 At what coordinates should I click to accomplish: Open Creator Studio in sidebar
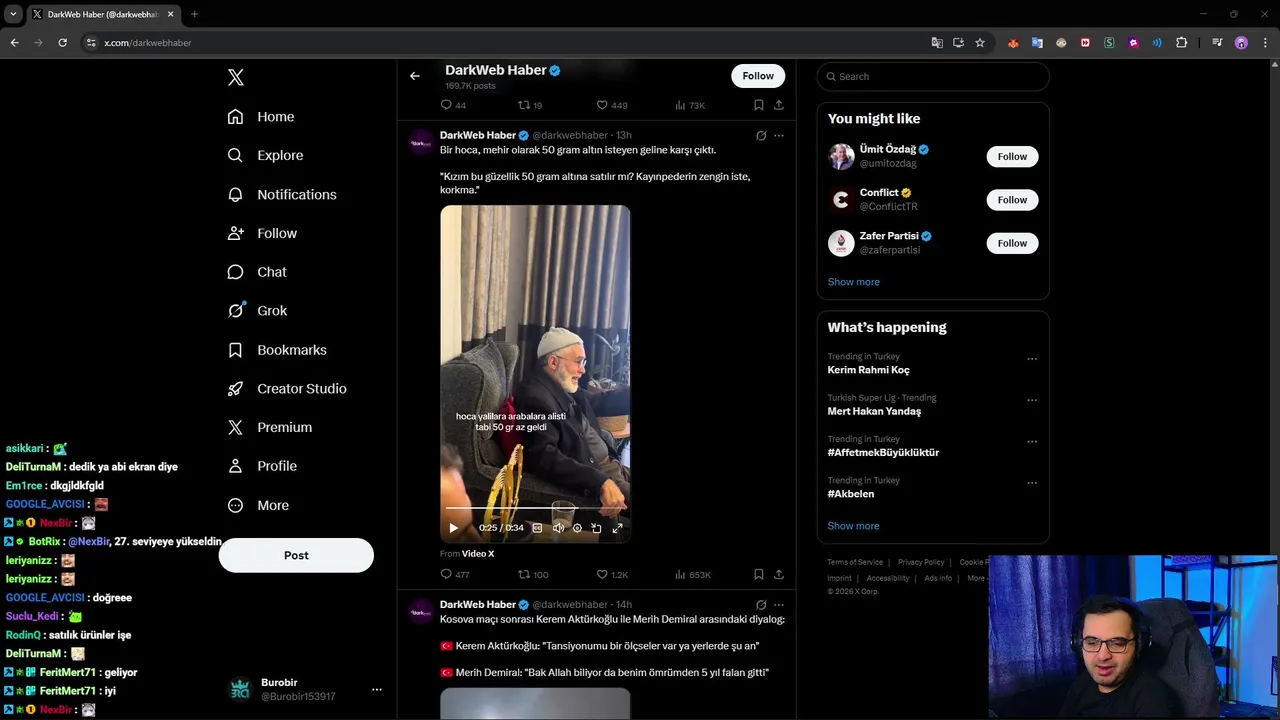(287, 388)
